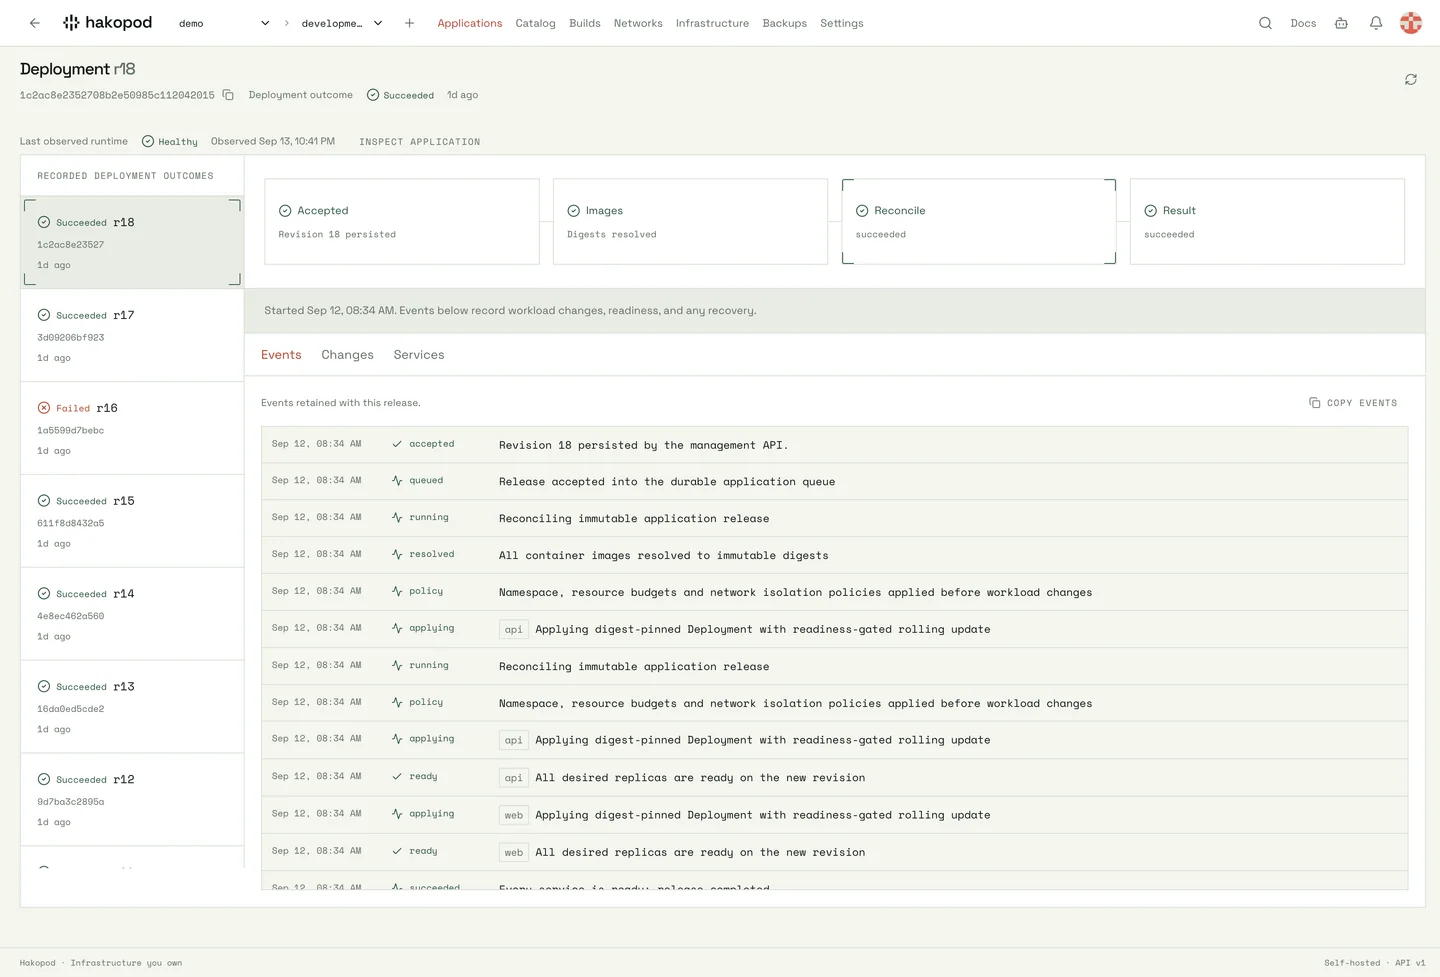
Task: Click the hakopod logo
Action: point(108,23)
